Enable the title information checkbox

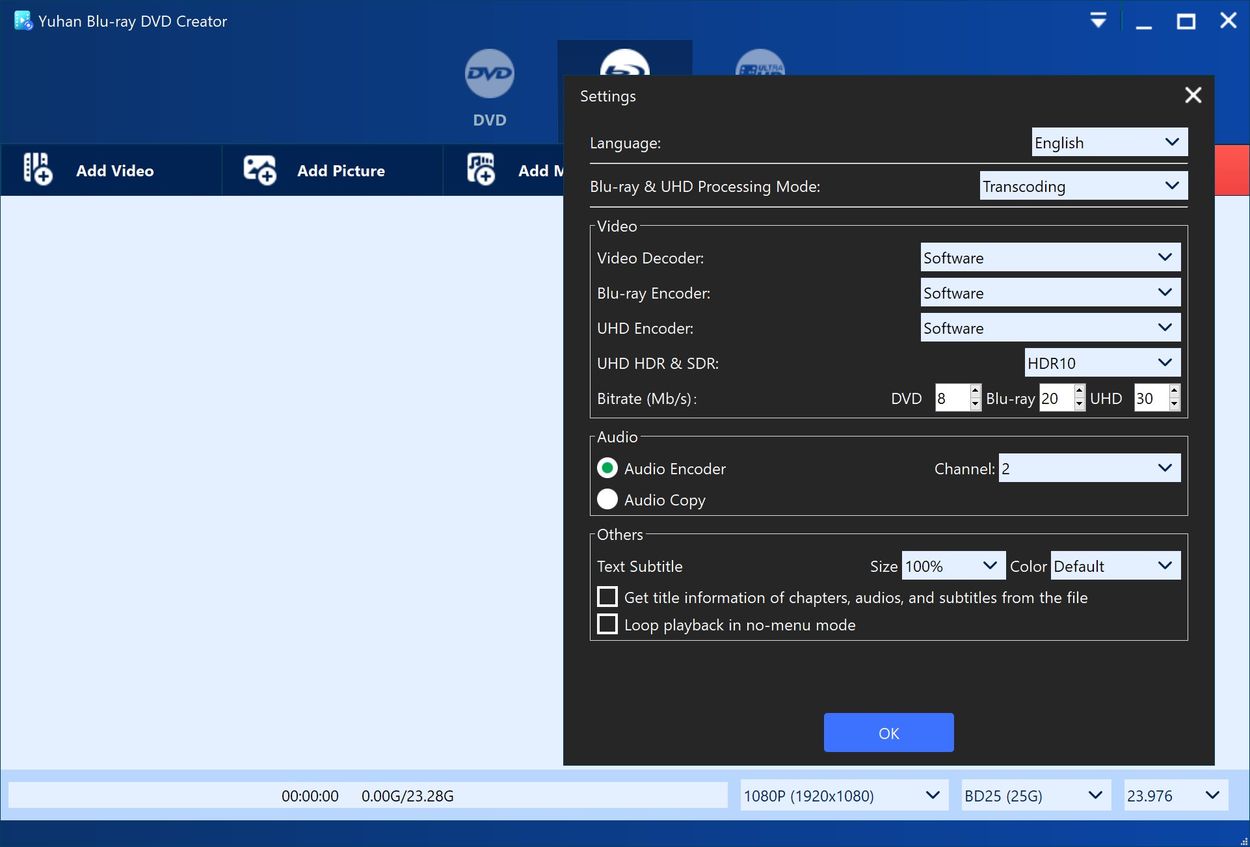coord(607,596)
